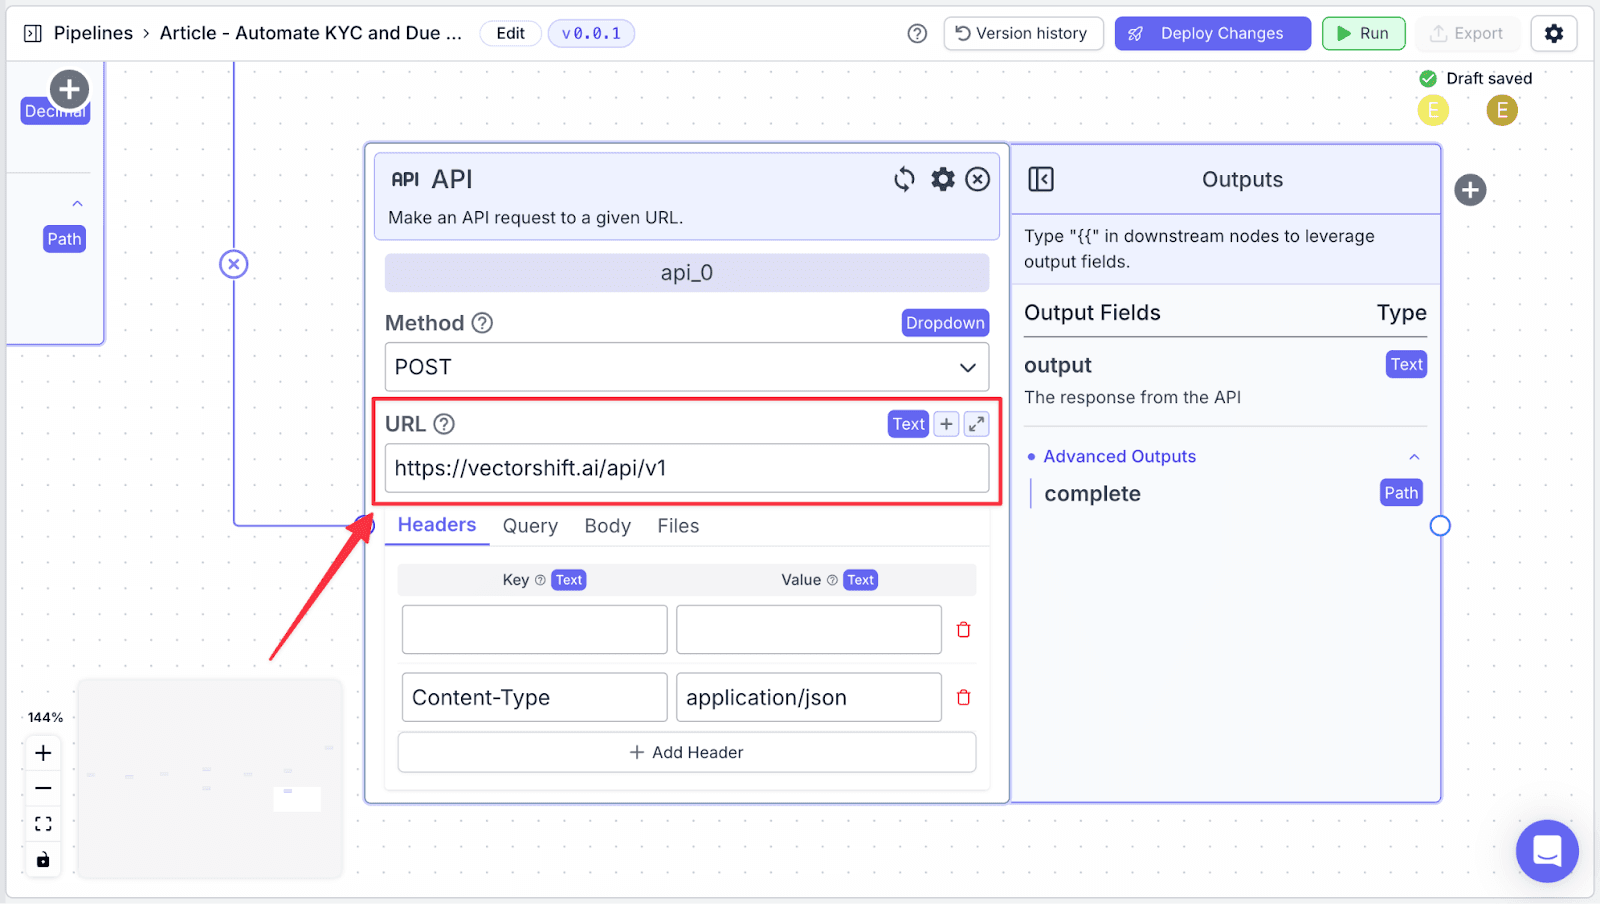This screenshot has height=904, width=1600.
Task: Click the plus circle on the Decimal node
Action: pos(69,90)
